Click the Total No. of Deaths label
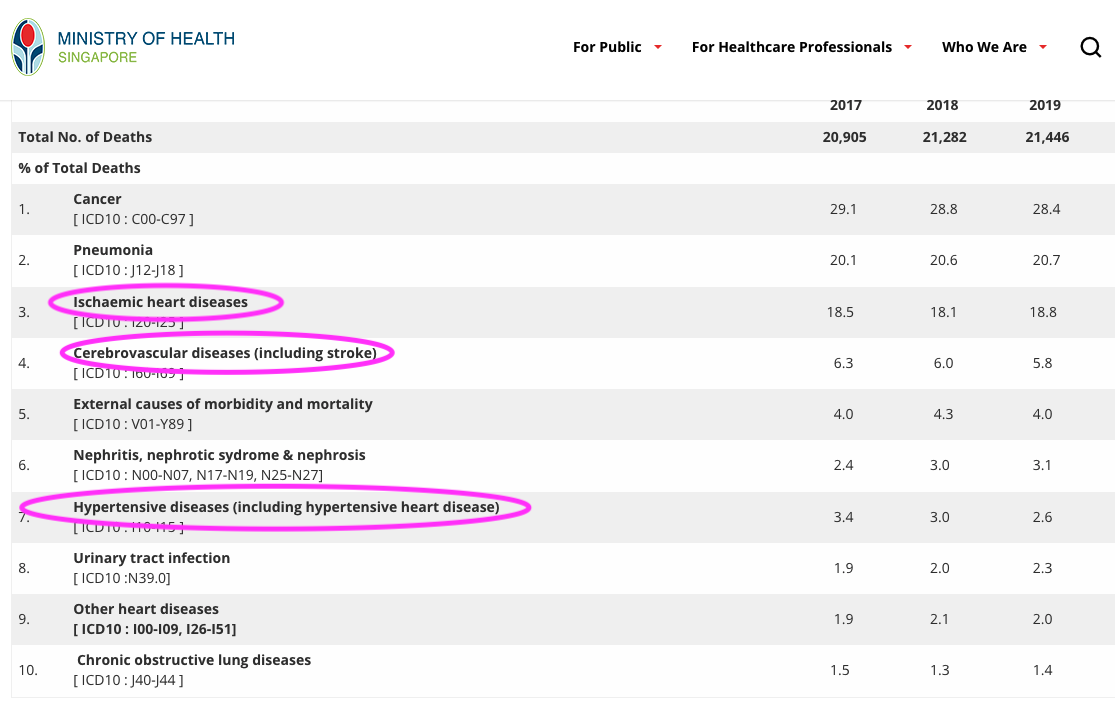This screenshot has height=711, width=1115. (x=85, y=137)
